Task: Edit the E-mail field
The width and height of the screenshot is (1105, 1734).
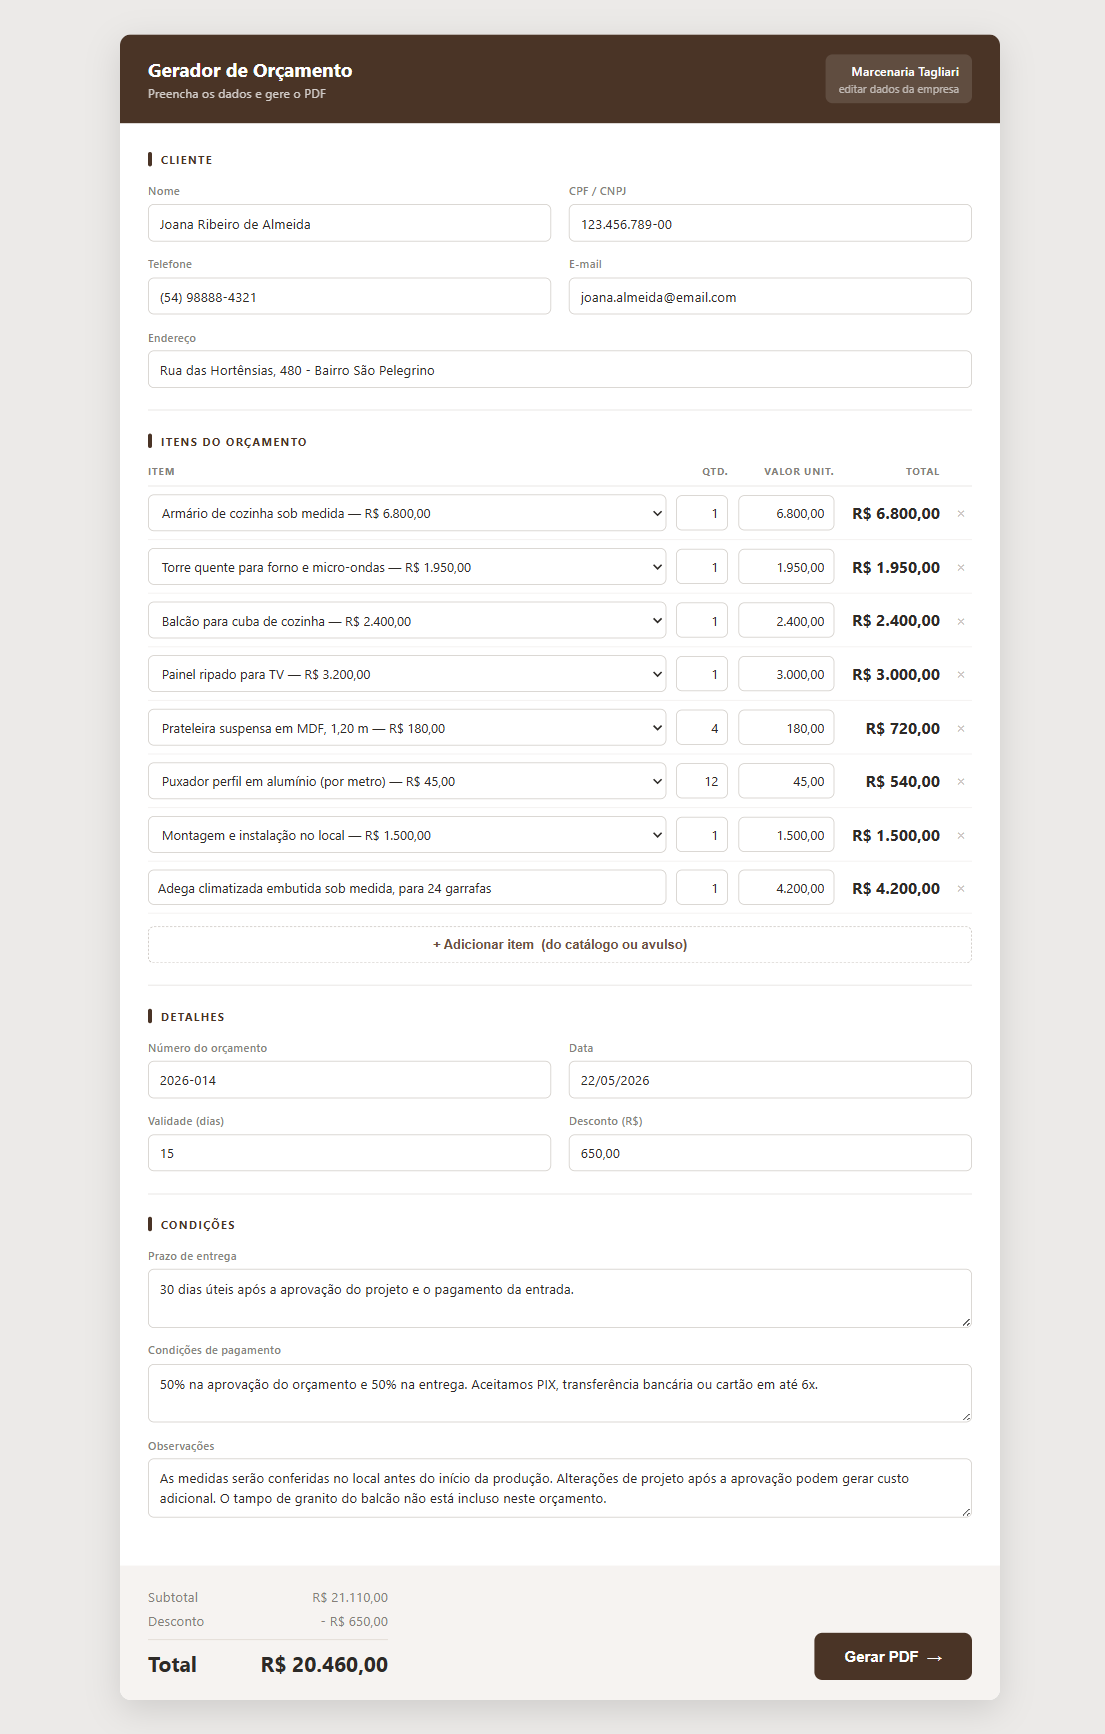Action: point(770,296)
